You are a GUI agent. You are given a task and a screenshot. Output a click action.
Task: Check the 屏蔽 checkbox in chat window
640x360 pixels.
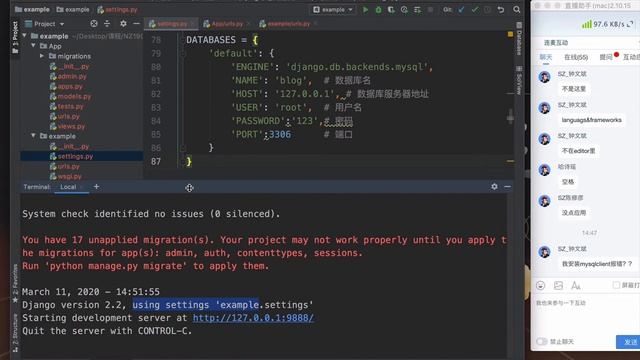coord(616,285)
